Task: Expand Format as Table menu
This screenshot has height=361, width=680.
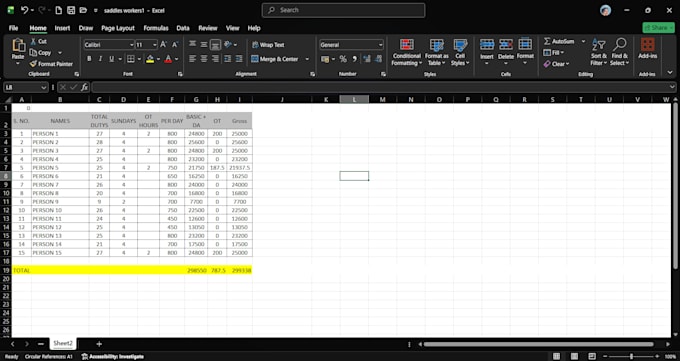Action: 437,52
